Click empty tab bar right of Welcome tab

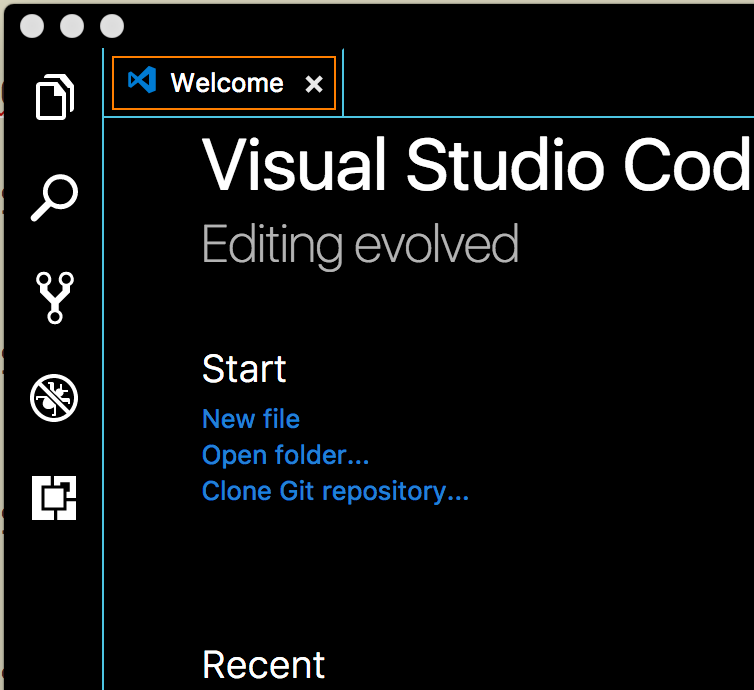[x=548, y=83]
